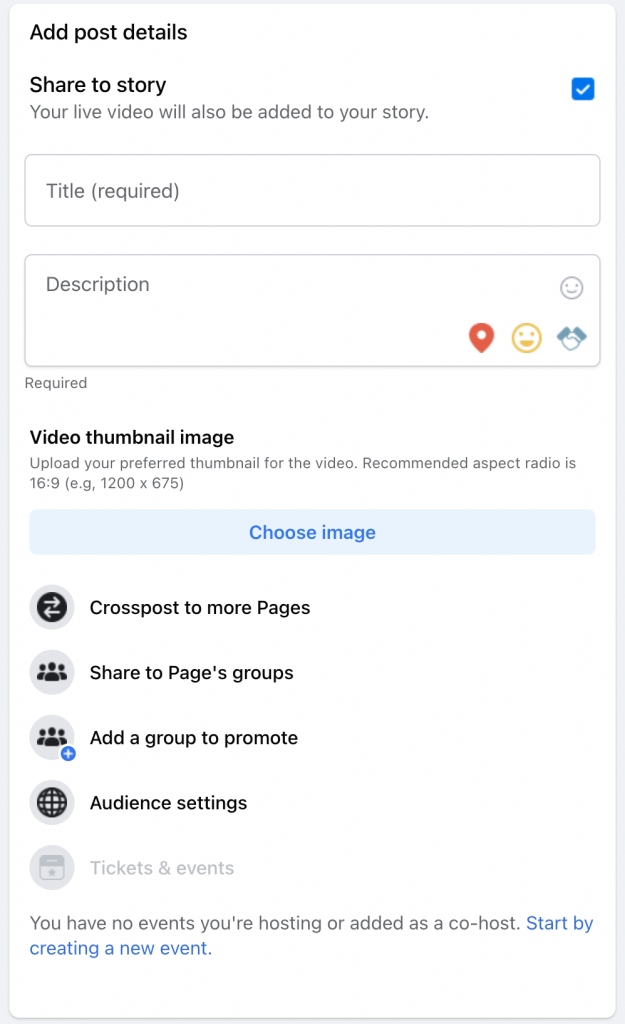Viewport: 625px width, 1024px height.
Task: Click the disabled Tickets & events entry
Action: coord(163,867)
